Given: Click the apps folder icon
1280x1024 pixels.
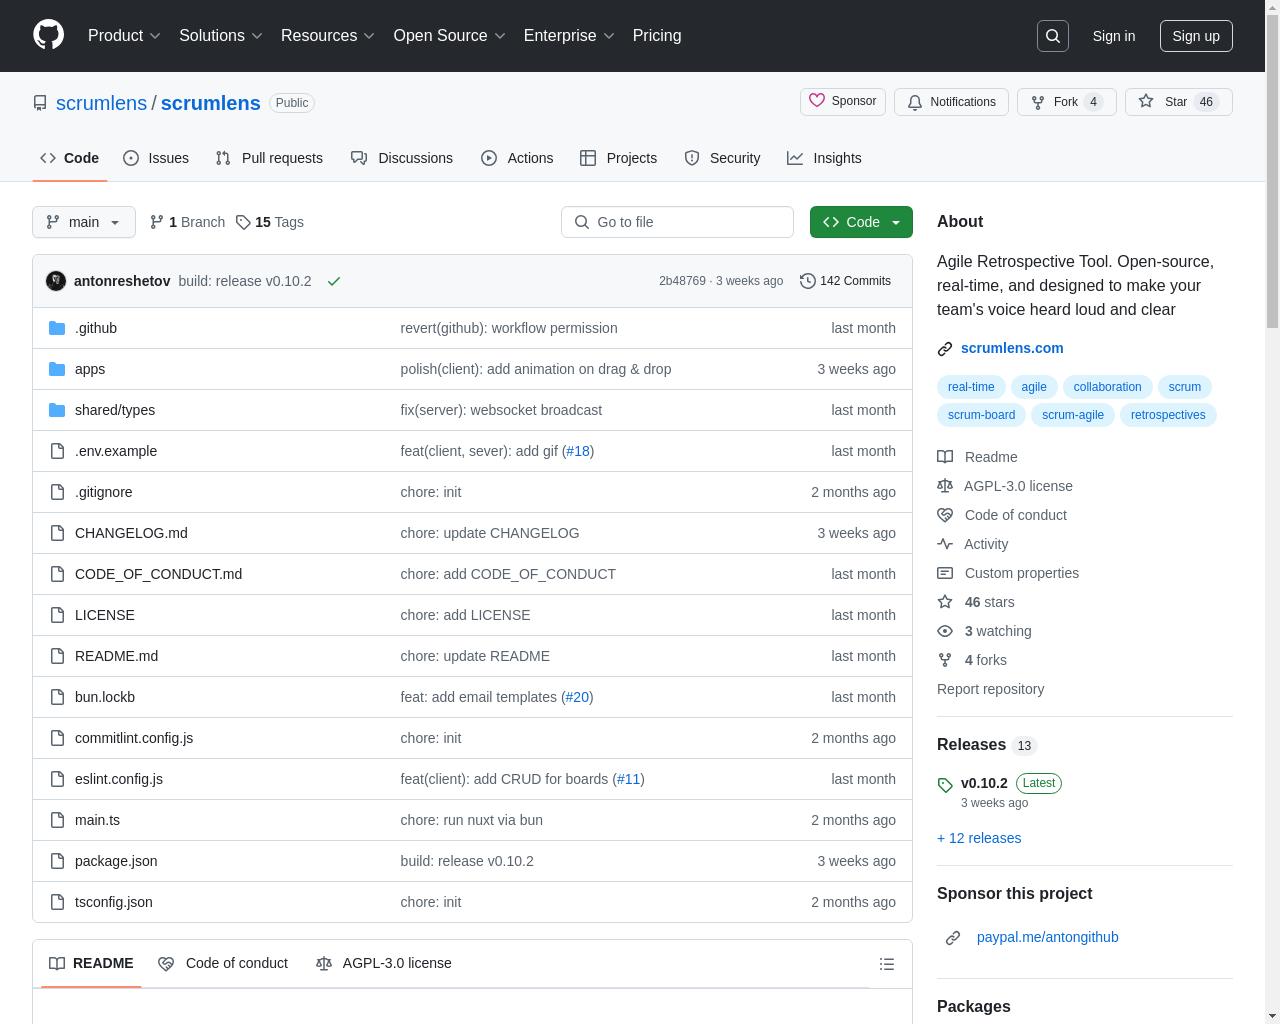Looking at the screenshot, I should click(57, 369).
